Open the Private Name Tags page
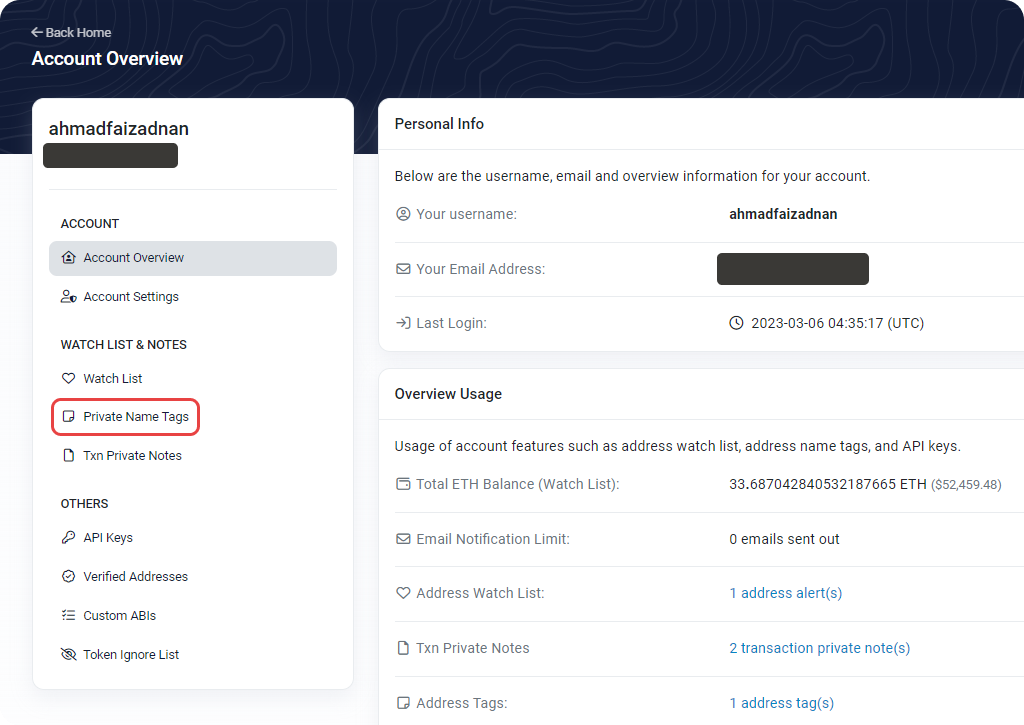This screenshot has height=725, width=1024. coord(135,417)
